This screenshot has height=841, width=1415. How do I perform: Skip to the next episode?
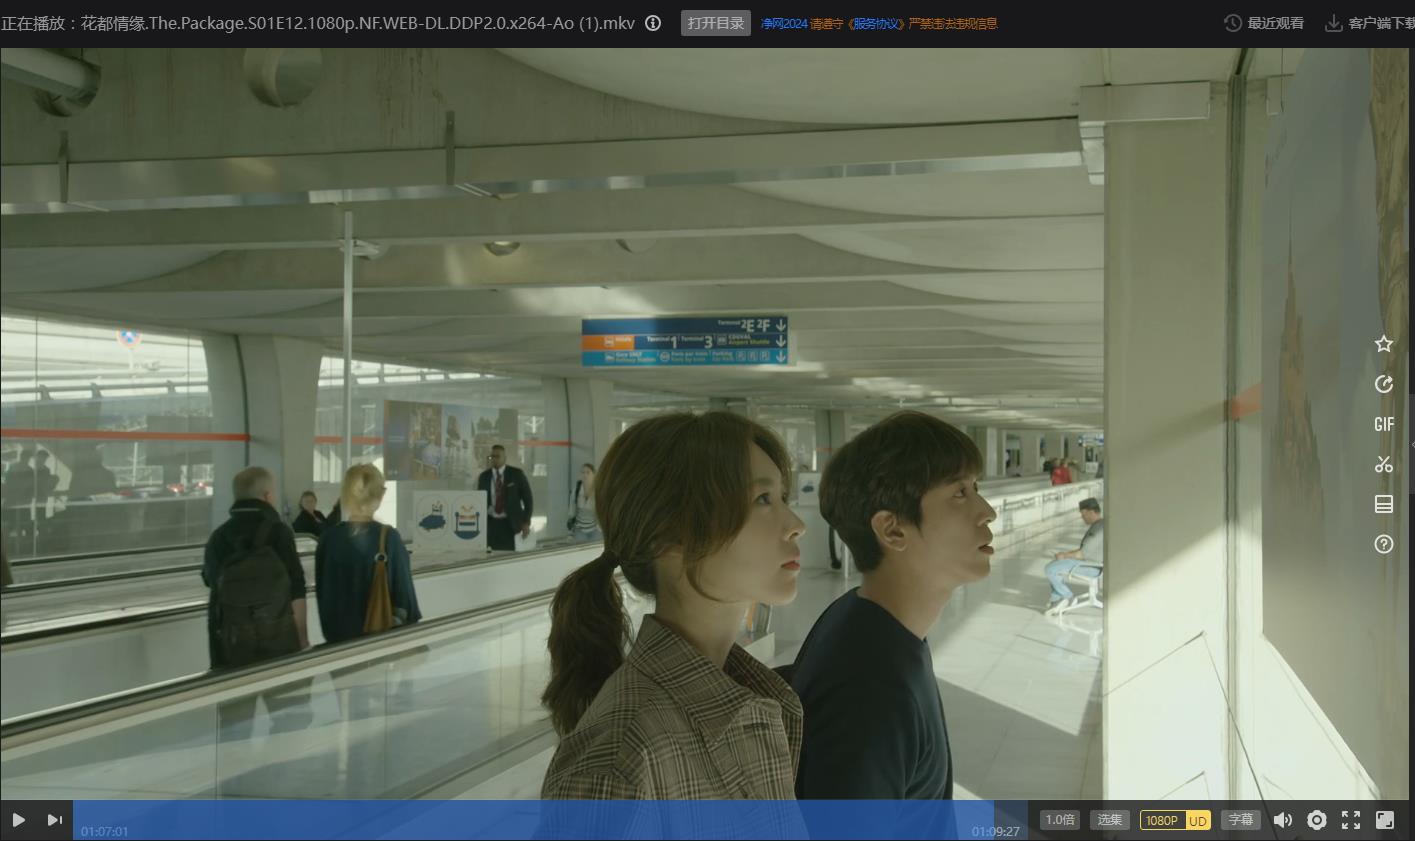pyautogui.click(x=54, y=820)
